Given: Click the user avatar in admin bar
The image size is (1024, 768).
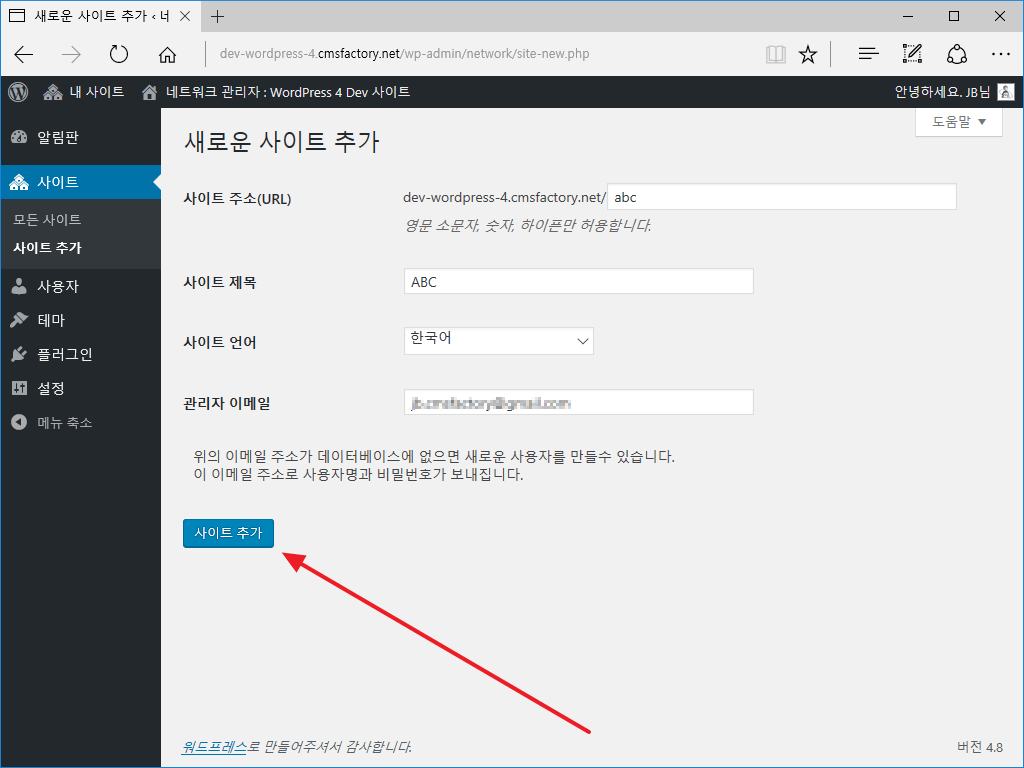Looking at the screenshot, I should pyautogui.click(x=1006, y=92).
